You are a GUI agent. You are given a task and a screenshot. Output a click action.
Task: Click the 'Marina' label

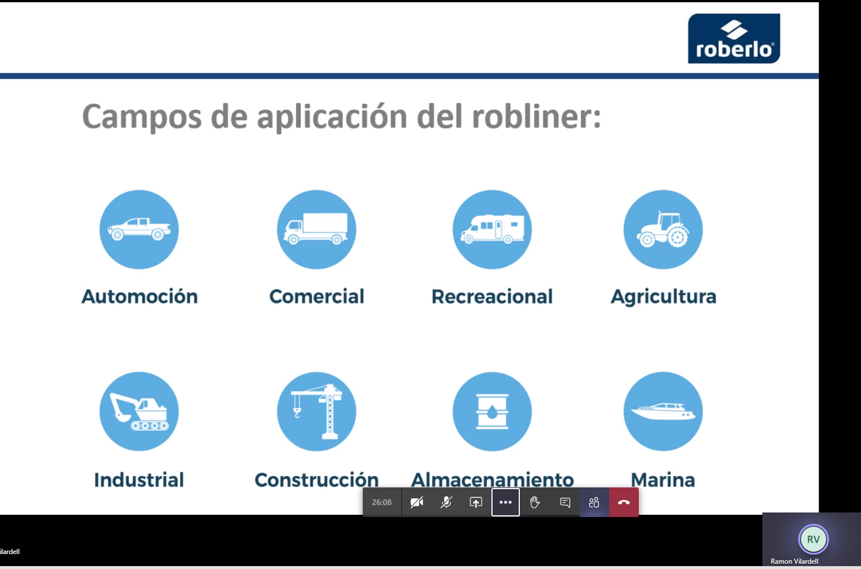(x=663, y=479)
